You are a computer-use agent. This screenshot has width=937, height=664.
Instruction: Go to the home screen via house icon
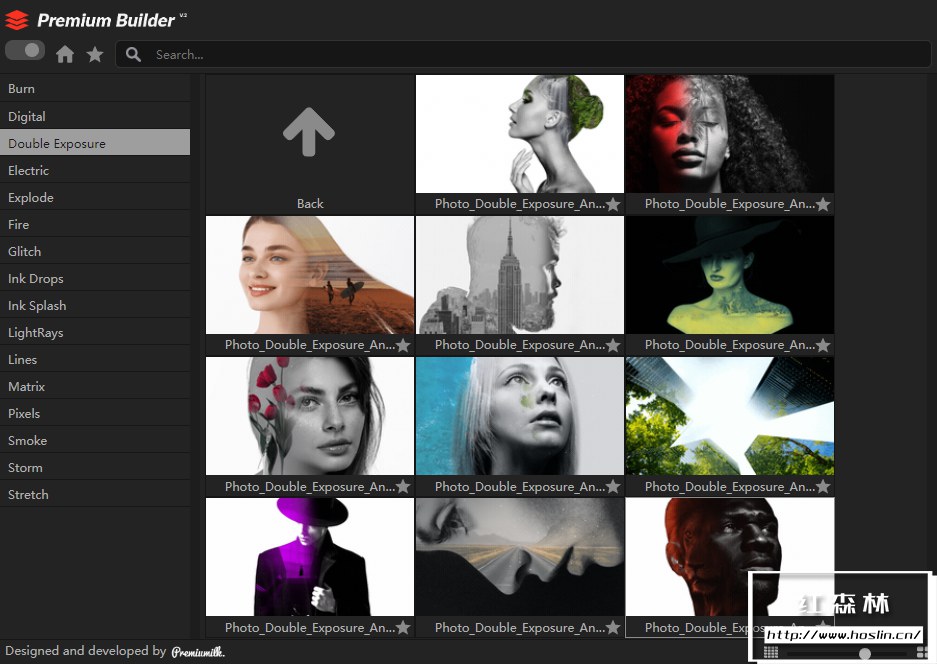pyautogui.click(x=65, y=54)
